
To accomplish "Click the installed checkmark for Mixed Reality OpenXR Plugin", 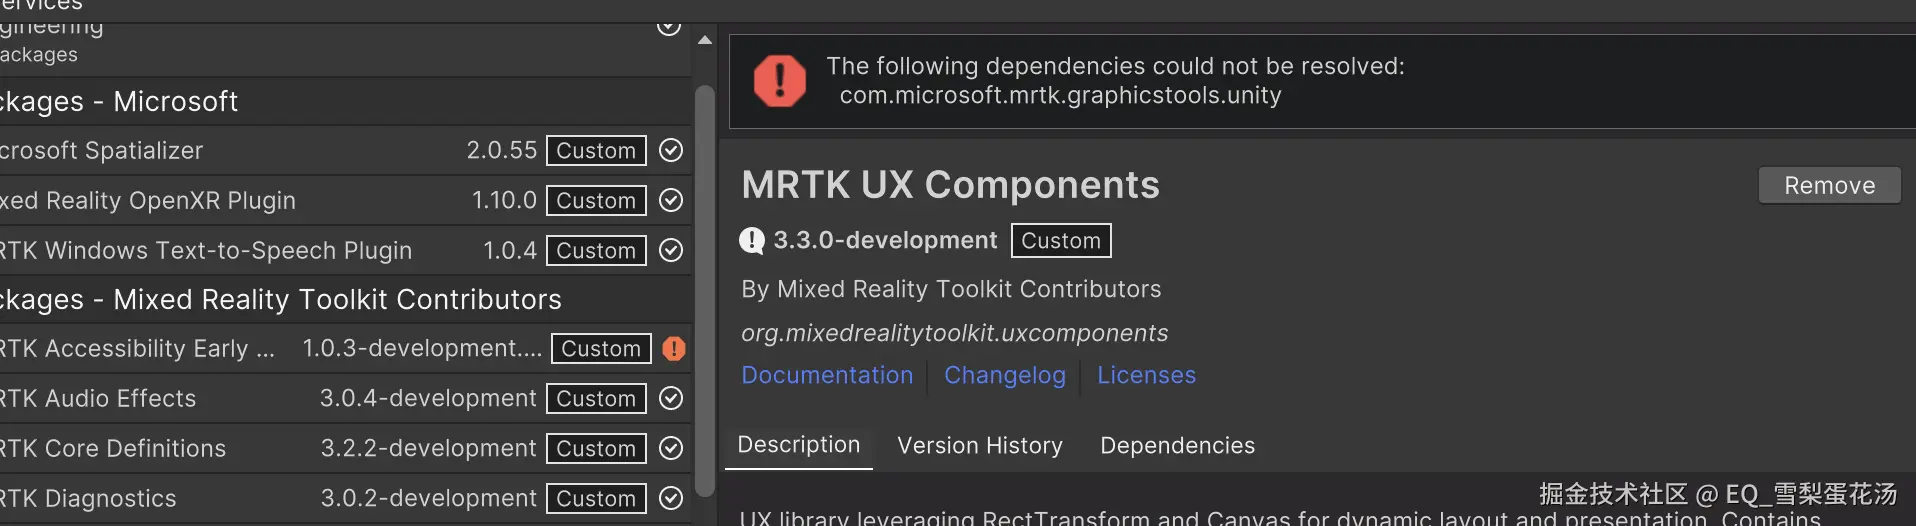I will (671, 200).
